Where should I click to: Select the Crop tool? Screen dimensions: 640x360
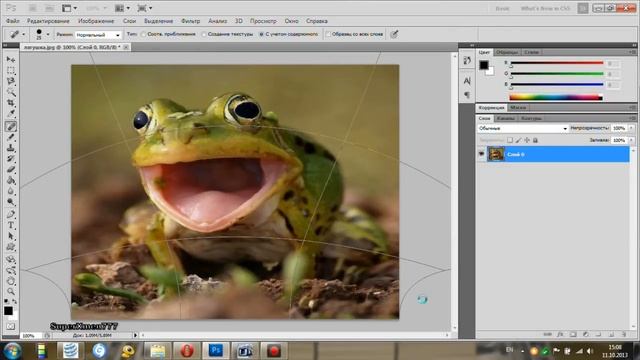11,103
